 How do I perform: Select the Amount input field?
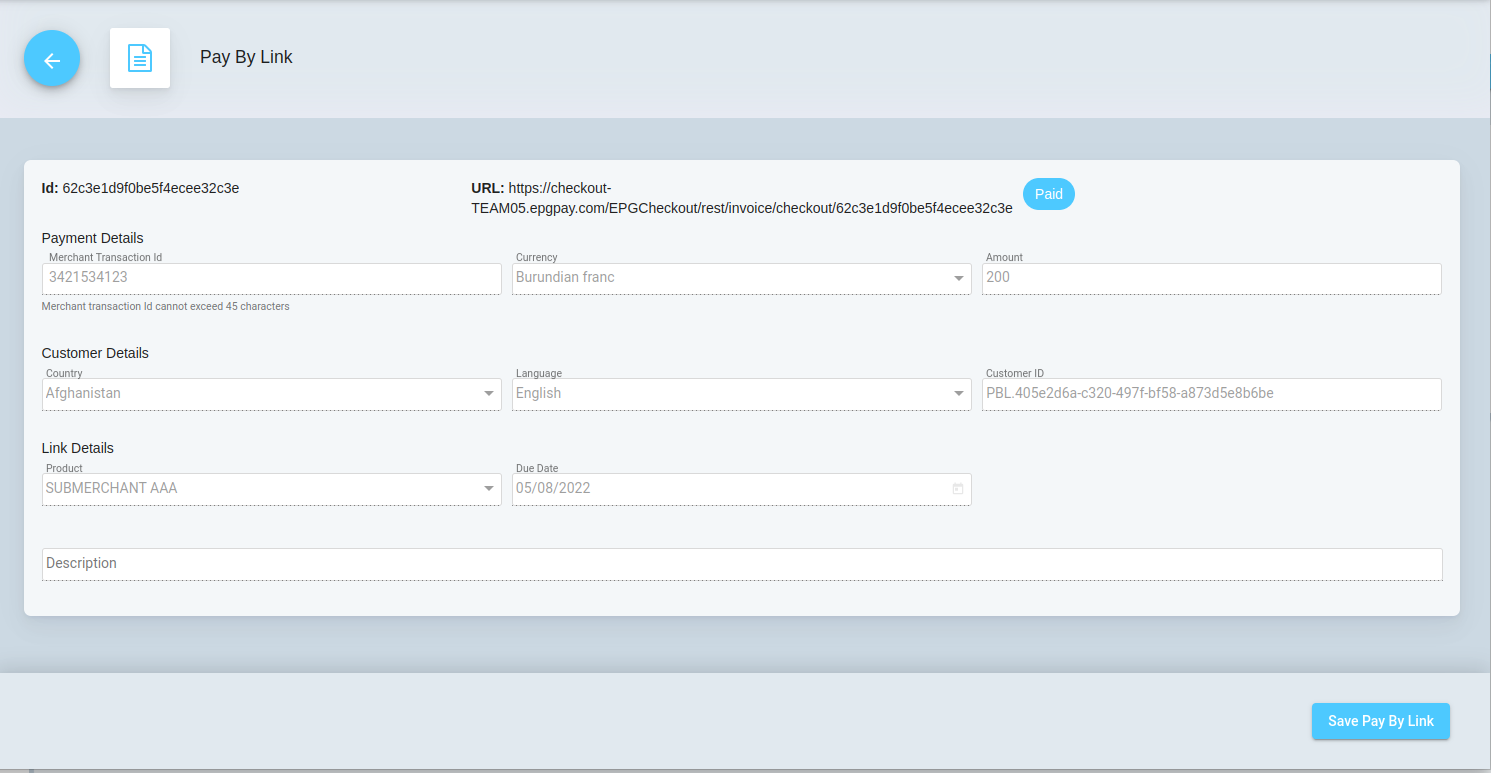(x=1210, y=278)
